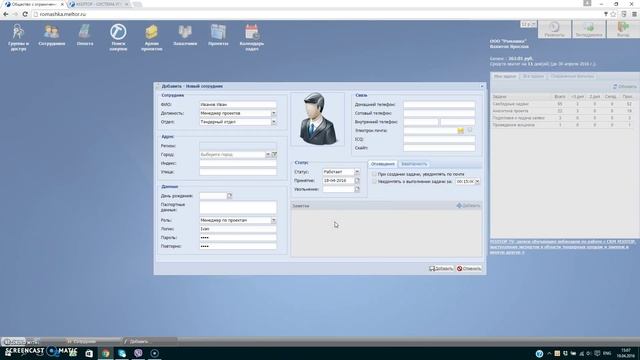The width and height of the screenshot is (640, 360).
Task: Open the RESTOP TV link below tasks panel
Action: pos(563,247)
